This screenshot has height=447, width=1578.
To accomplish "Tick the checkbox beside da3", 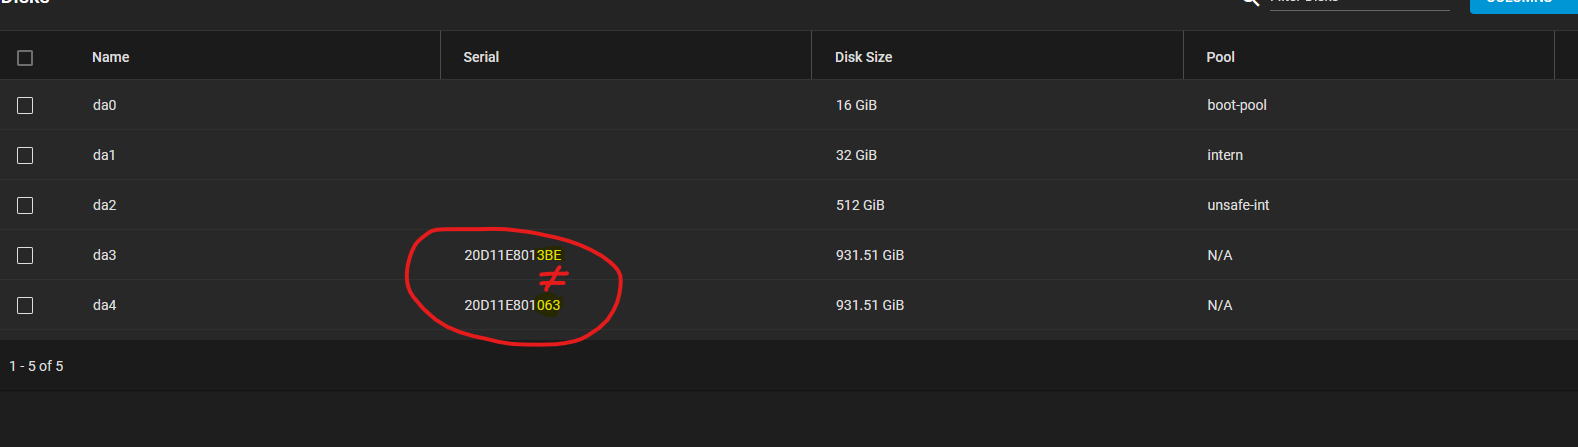I will 25,255.
